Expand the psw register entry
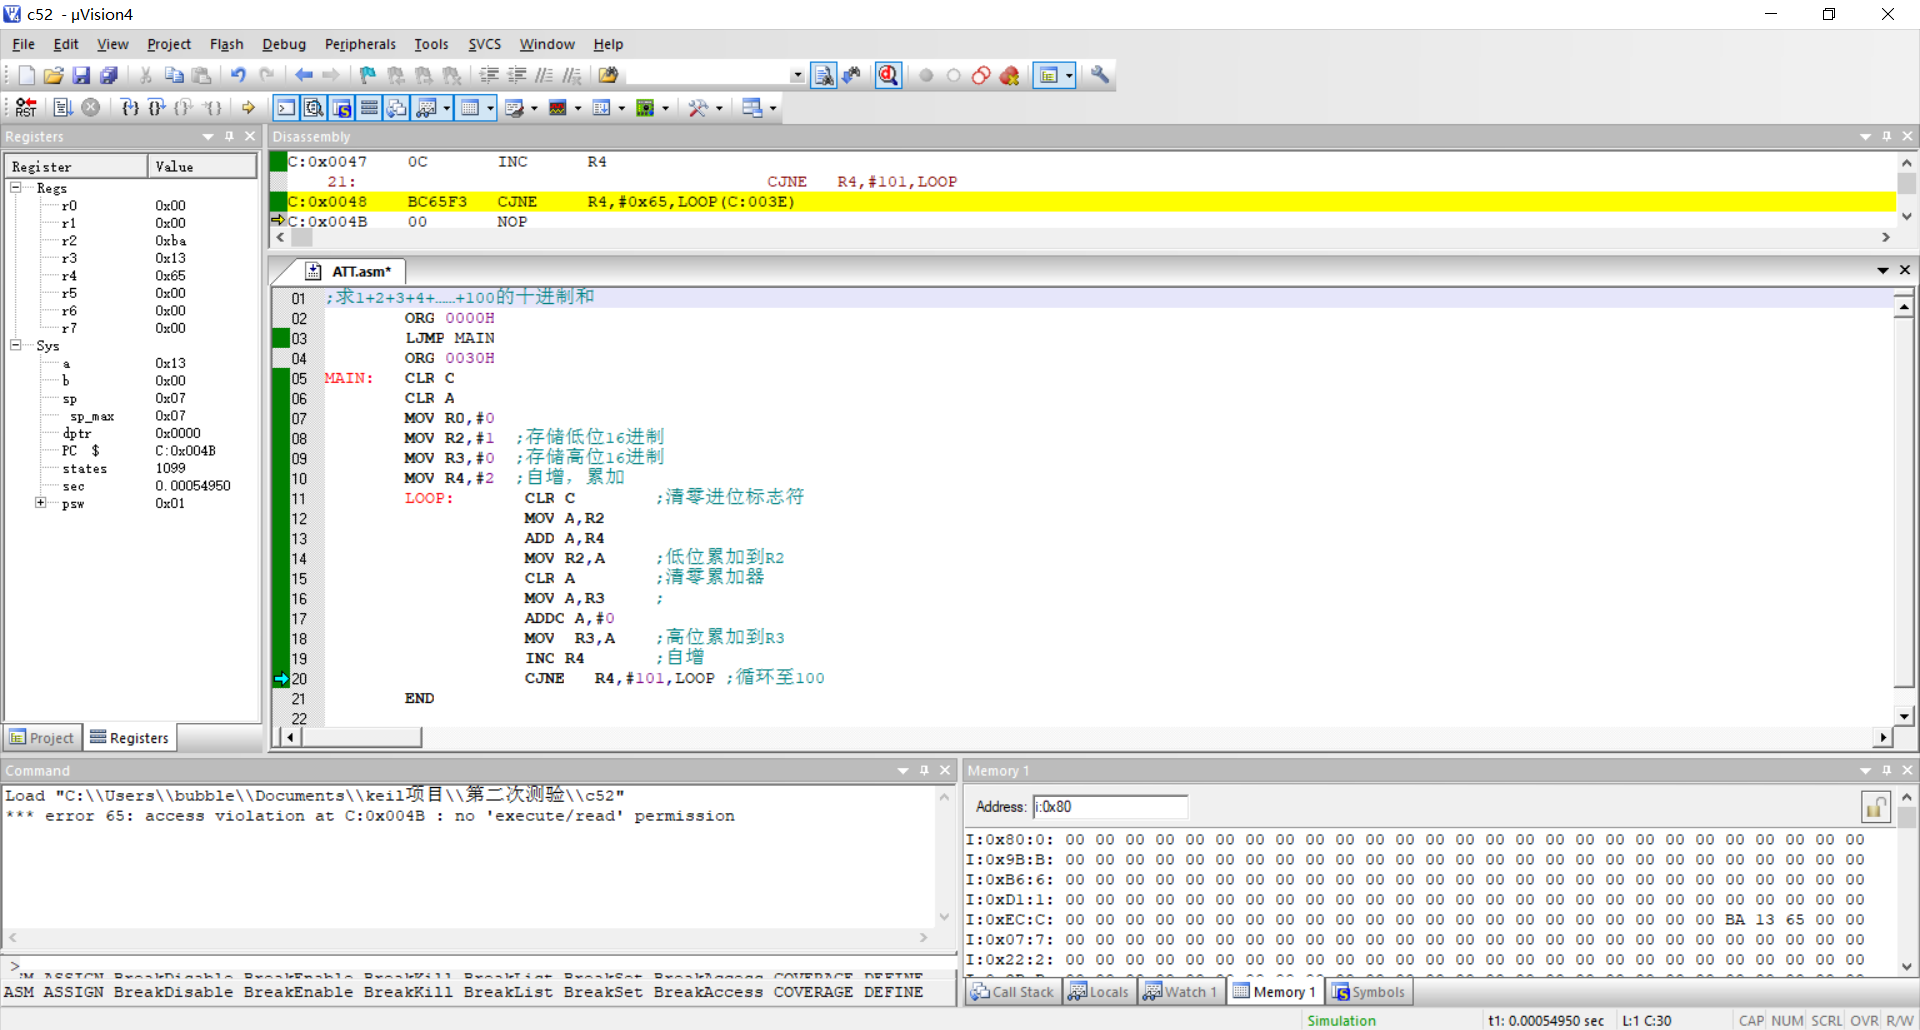The width and height of the screenshot is (1920, 1030). click(40, 503)
